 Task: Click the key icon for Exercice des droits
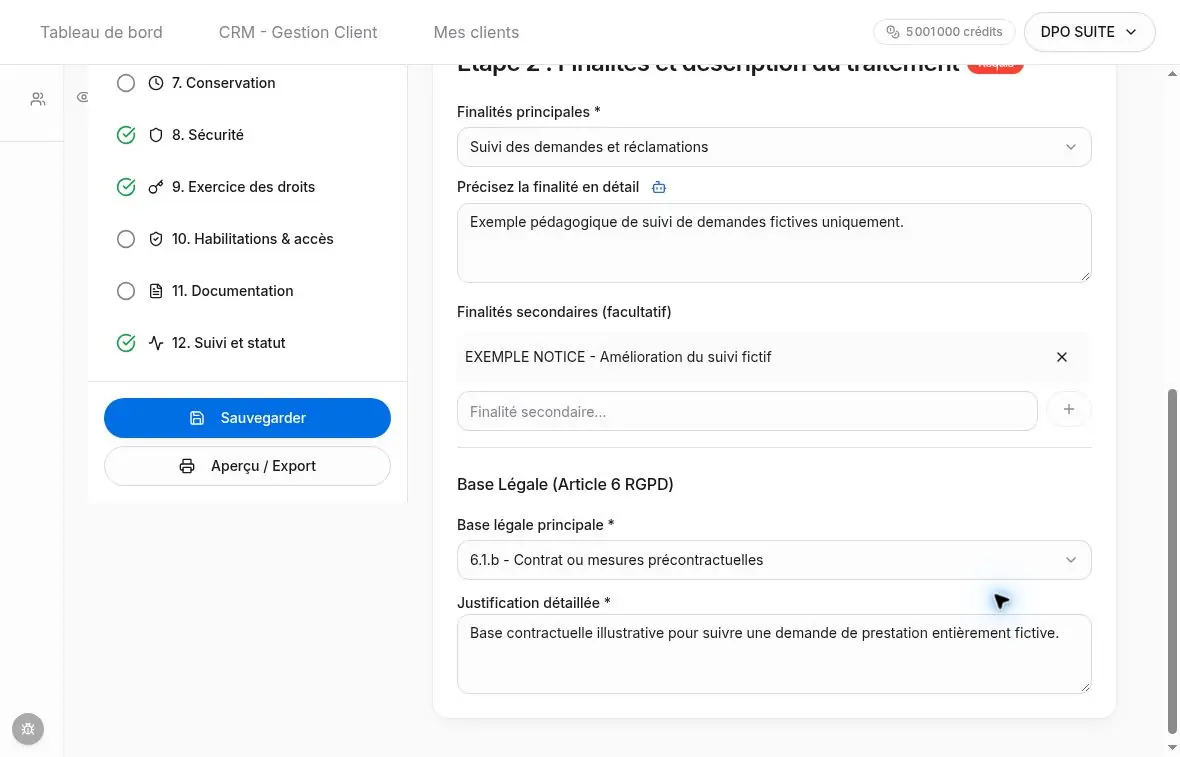[156, 187]
